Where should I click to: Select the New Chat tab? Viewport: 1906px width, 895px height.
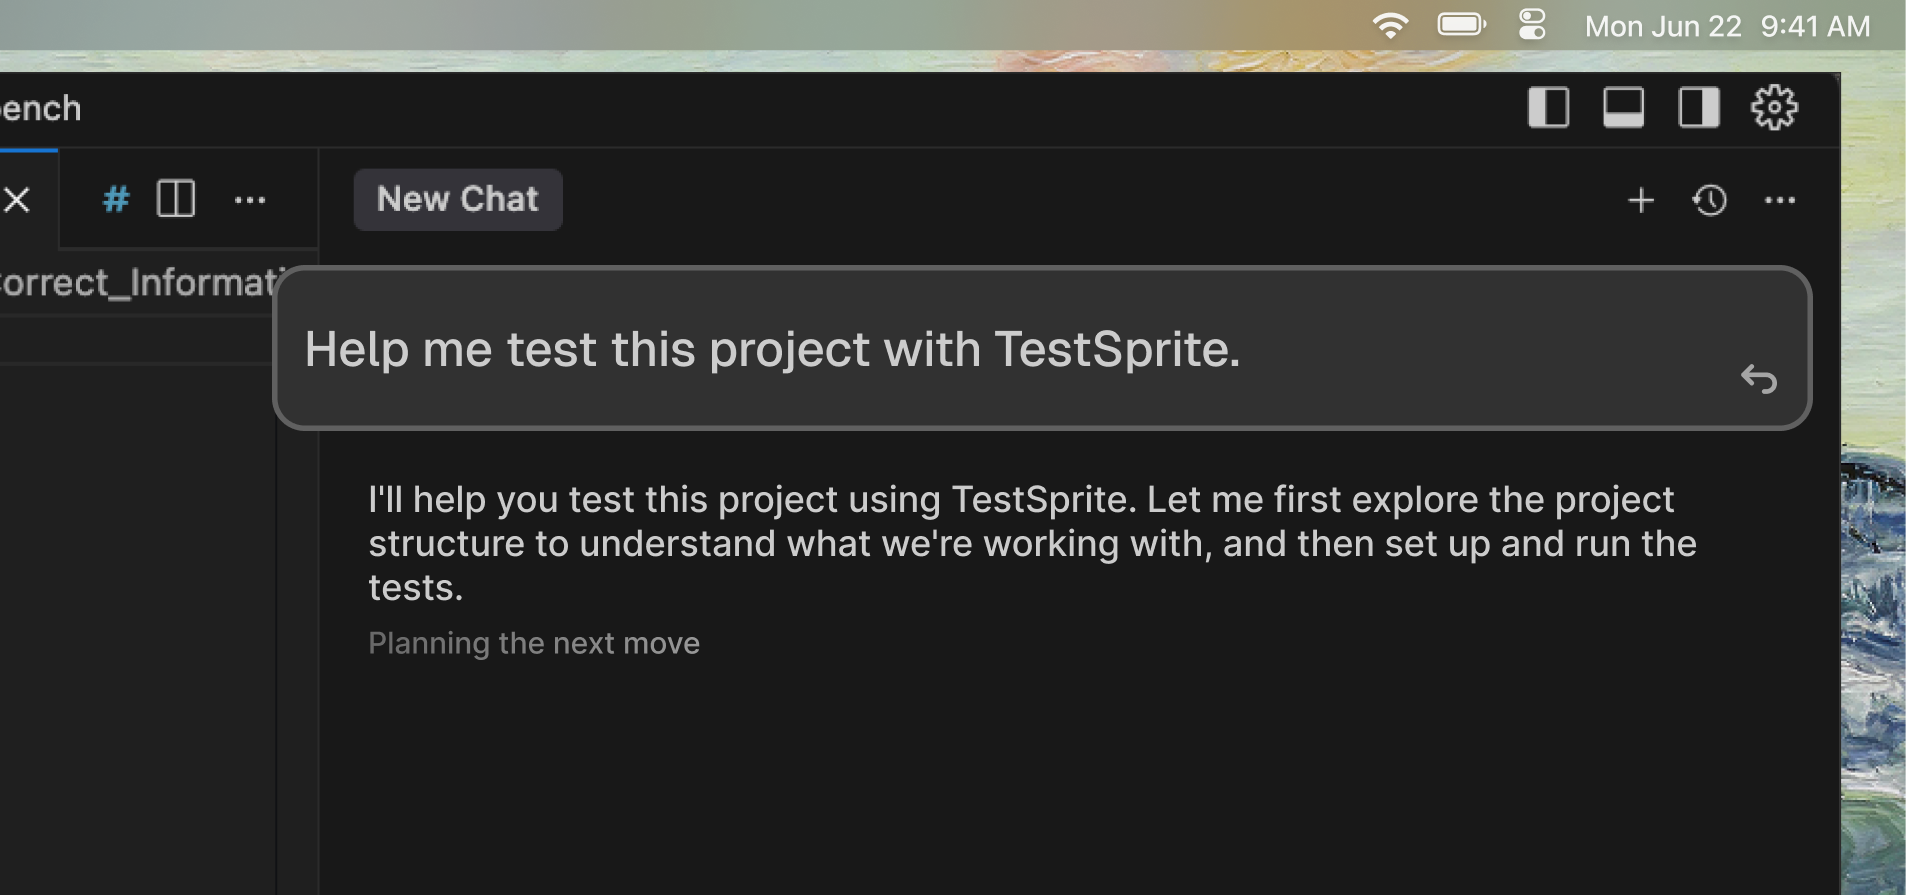click(x=458, y=199)
